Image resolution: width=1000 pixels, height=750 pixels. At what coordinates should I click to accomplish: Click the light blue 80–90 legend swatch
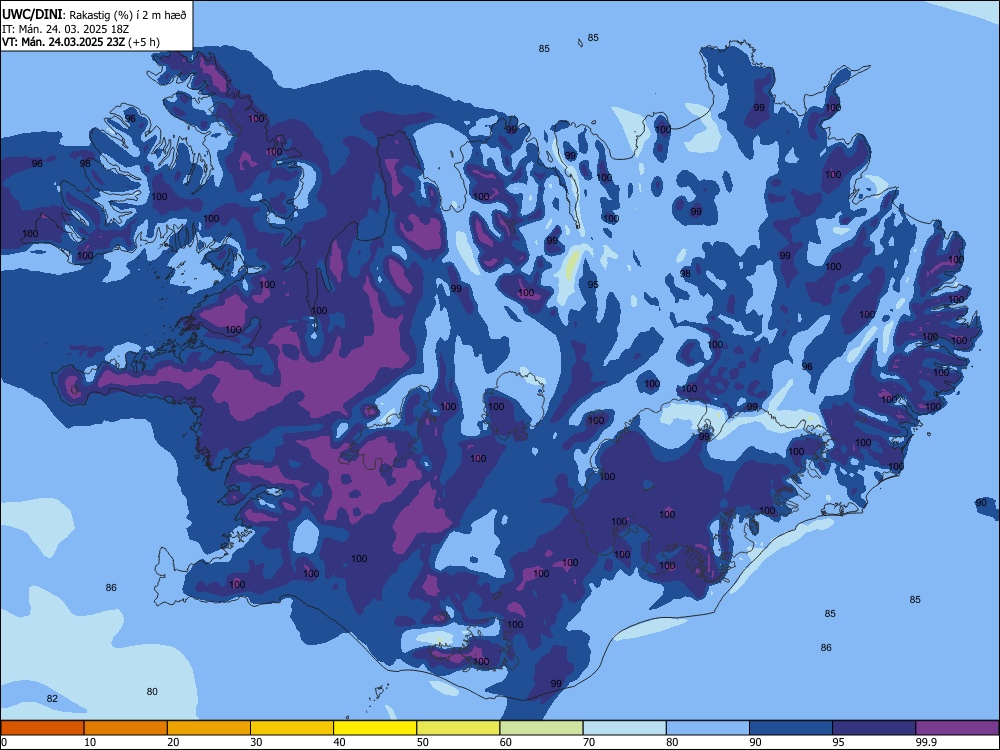coord(708,728)
